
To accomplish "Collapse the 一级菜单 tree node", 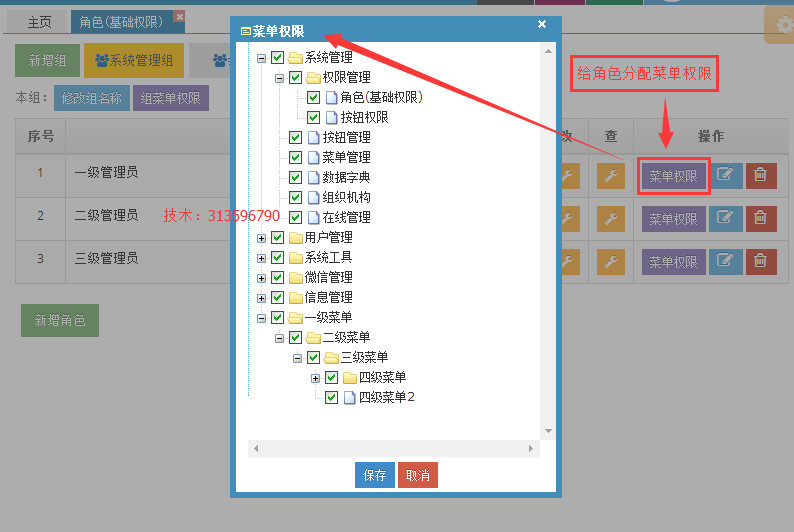I will coord(261,318).
